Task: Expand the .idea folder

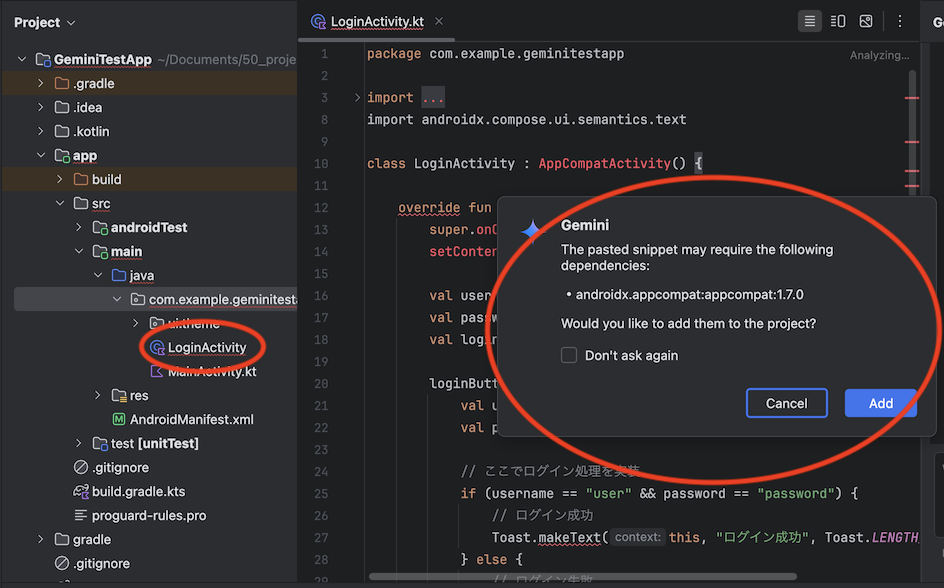Action: coord(41,107)
